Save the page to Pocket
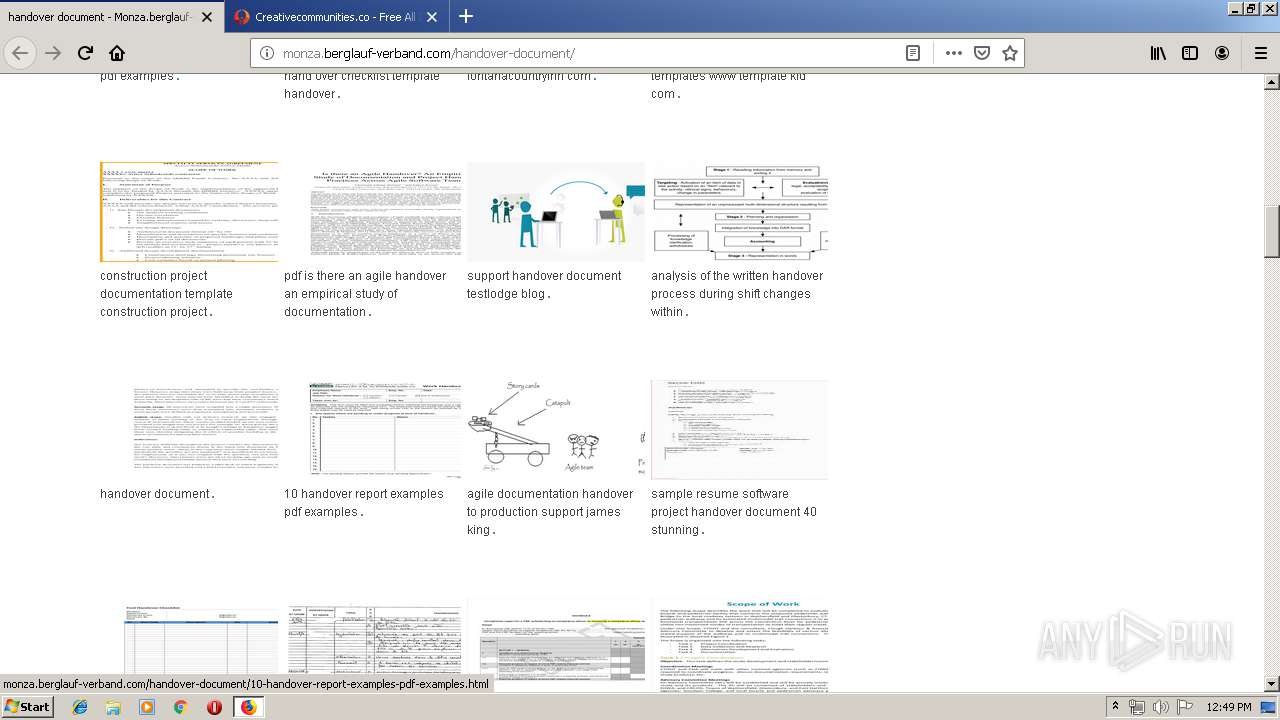Image resolution: width=1280 pixels, height=720 pixels. (x=982, y=53)
